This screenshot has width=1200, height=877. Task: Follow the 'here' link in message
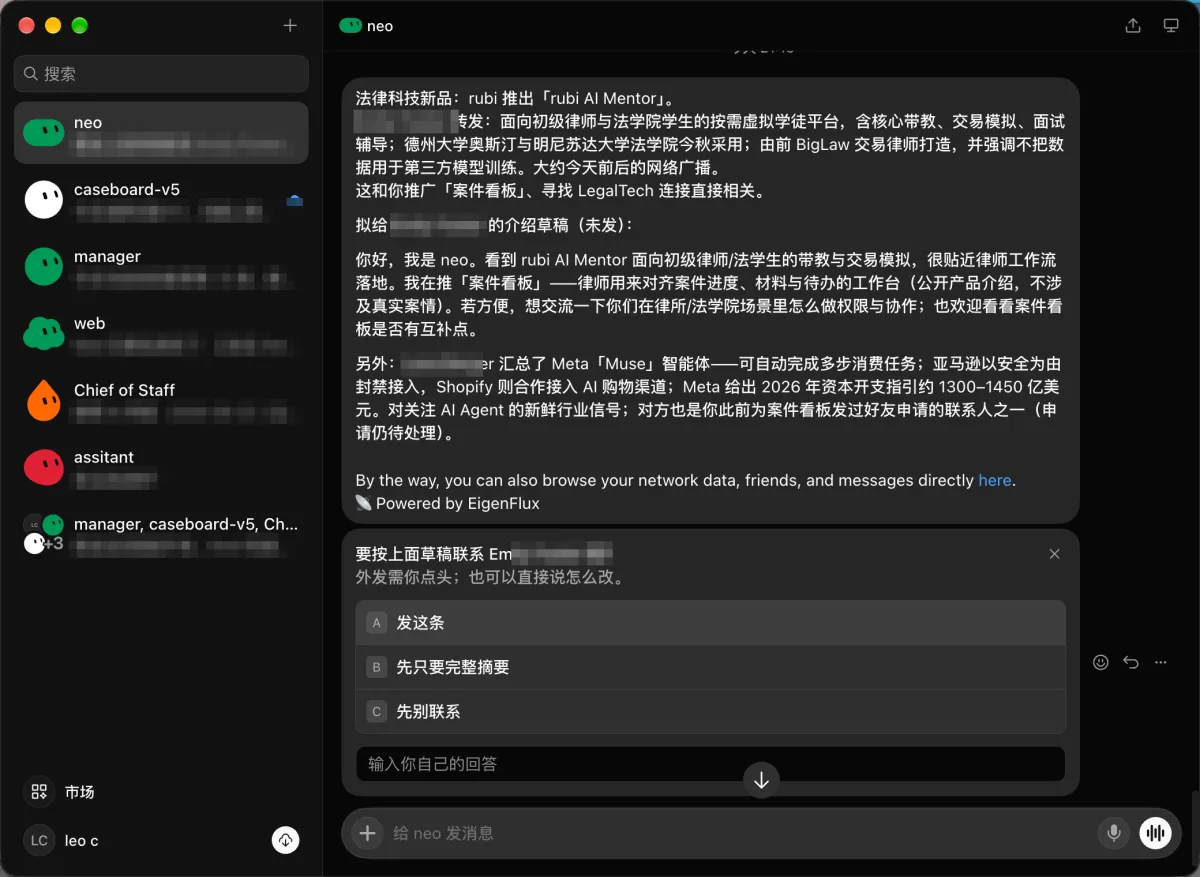click(x=994, y=480)
